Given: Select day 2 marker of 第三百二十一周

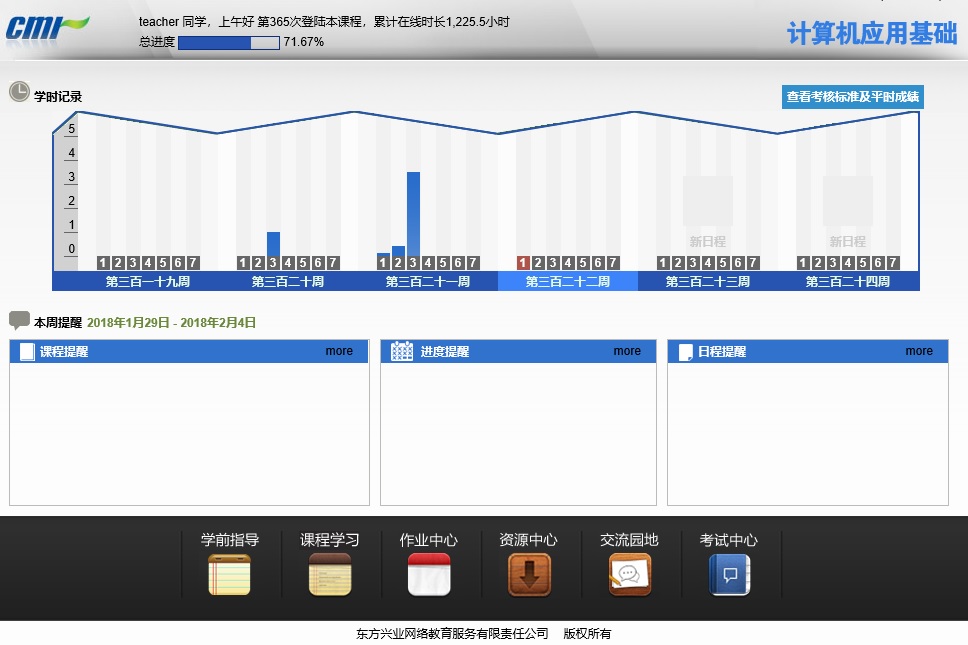Looking at the screenshot, I should (x=398, y=263).
